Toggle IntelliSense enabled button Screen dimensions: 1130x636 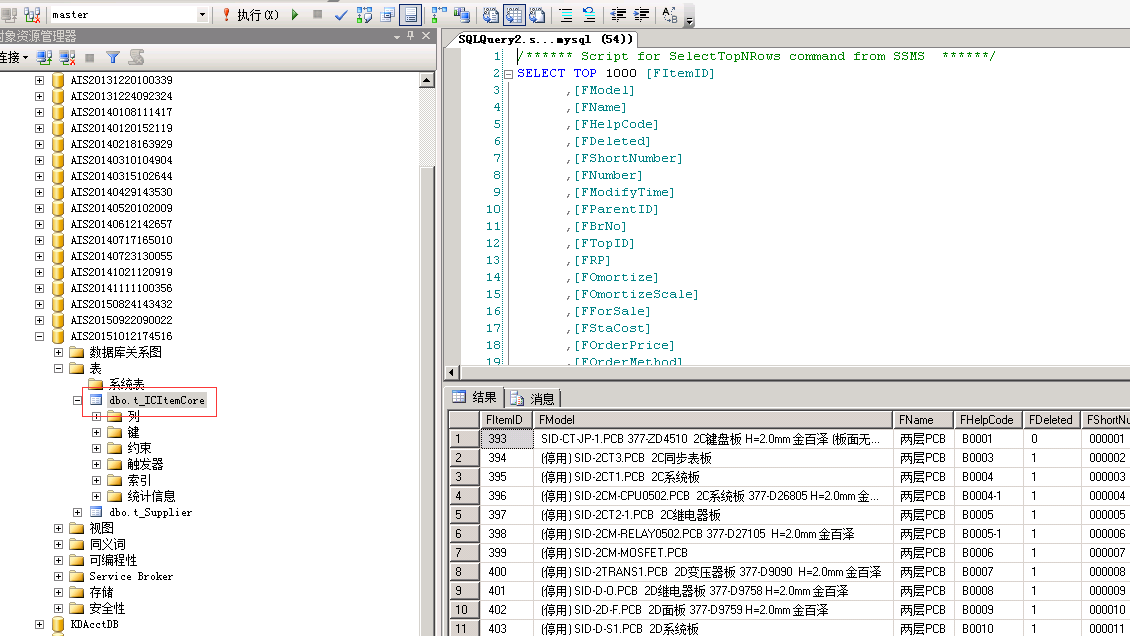point(411,14)
